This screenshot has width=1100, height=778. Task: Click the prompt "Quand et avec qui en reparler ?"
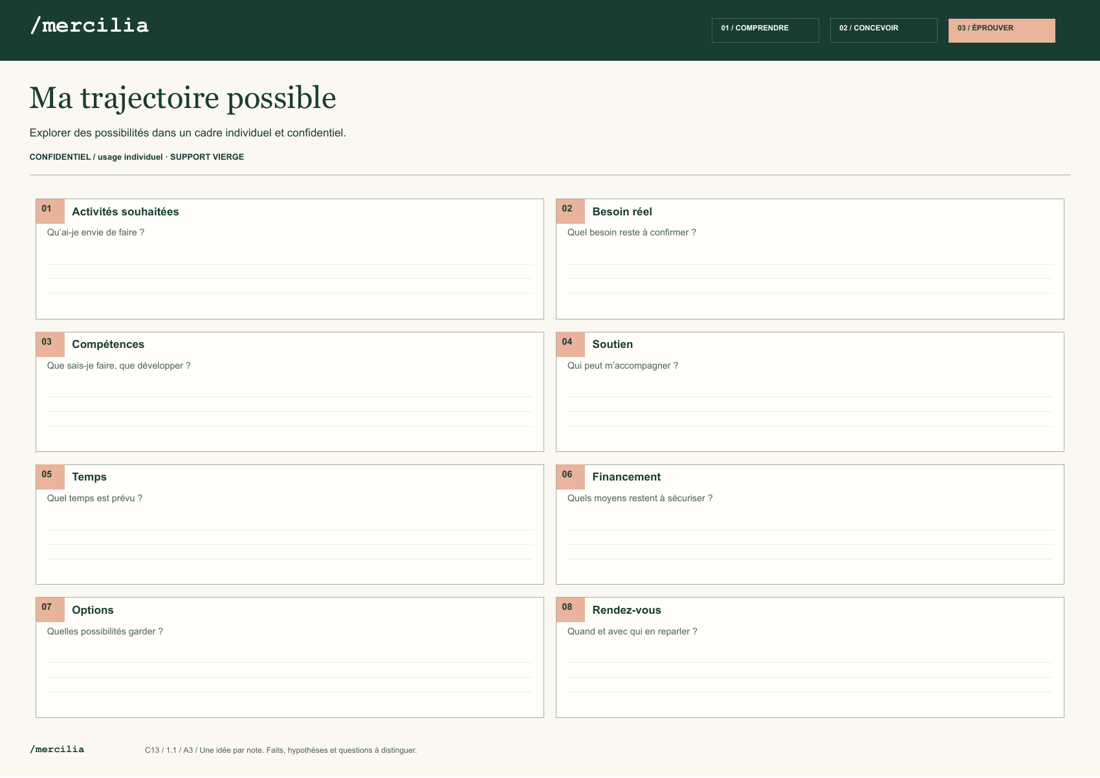(632, 631)
